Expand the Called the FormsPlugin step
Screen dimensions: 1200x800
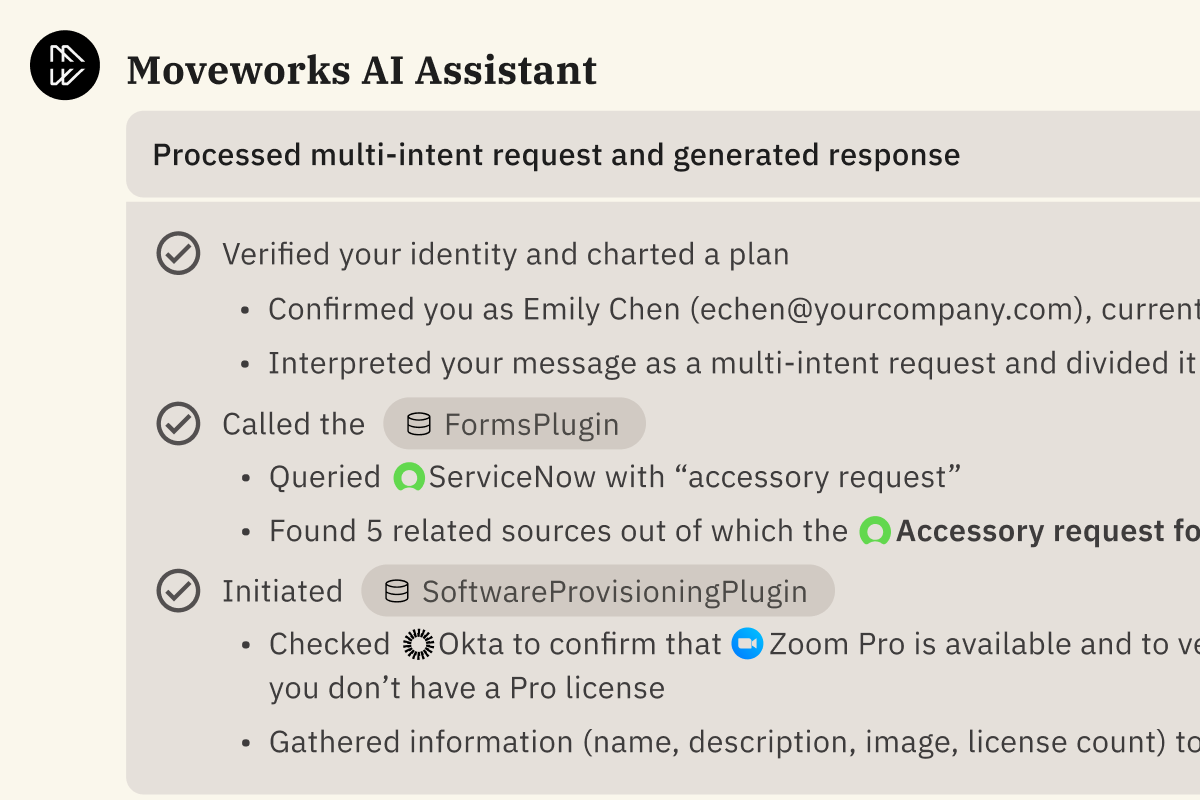[x=295, y=424]
